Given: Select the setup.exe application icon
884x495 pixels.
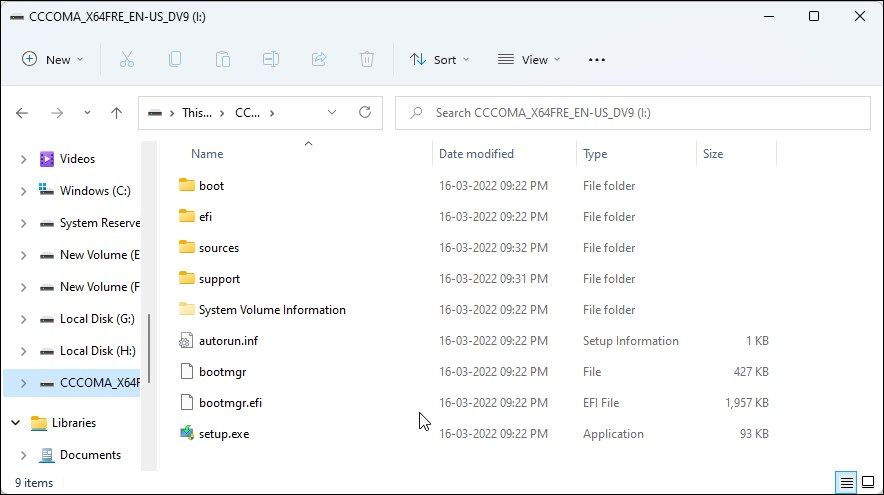Looking at the screenshot, I should pyautogui.click(x=187, y=433).
